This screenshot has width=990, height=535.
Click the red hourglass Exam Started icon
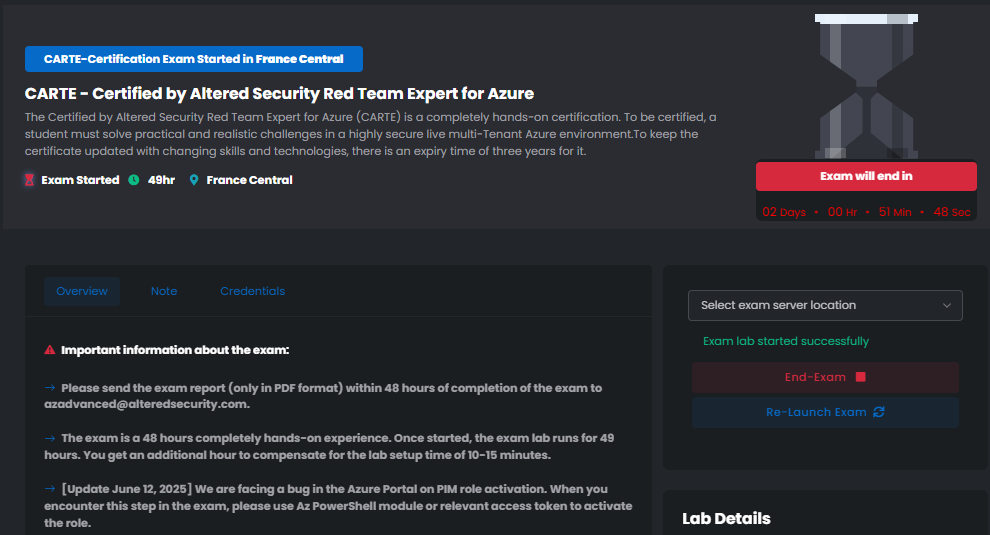click(29, 180)
